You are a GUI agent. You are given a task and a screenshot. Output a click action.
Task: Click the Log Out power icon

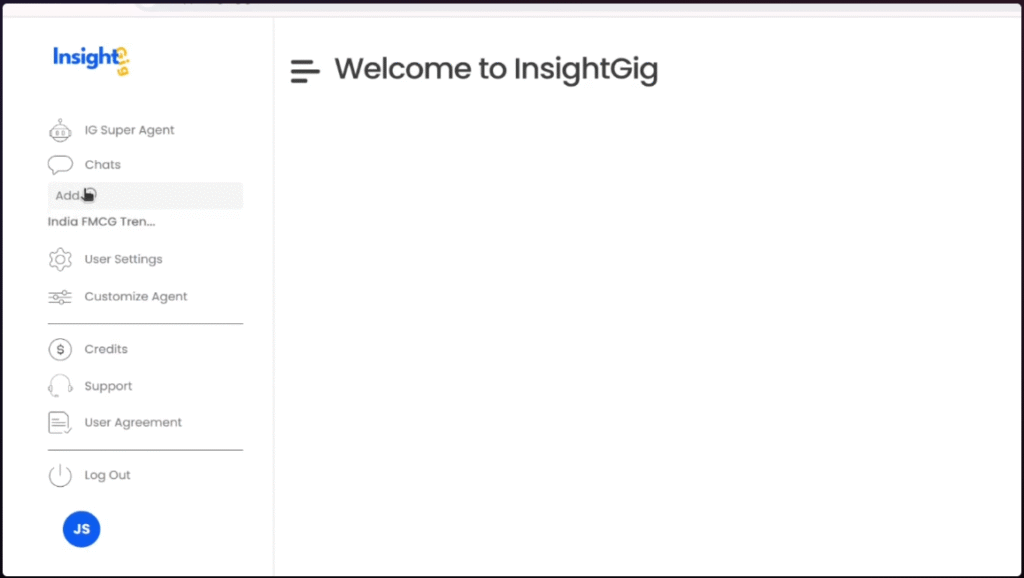(x=60, y=476)
